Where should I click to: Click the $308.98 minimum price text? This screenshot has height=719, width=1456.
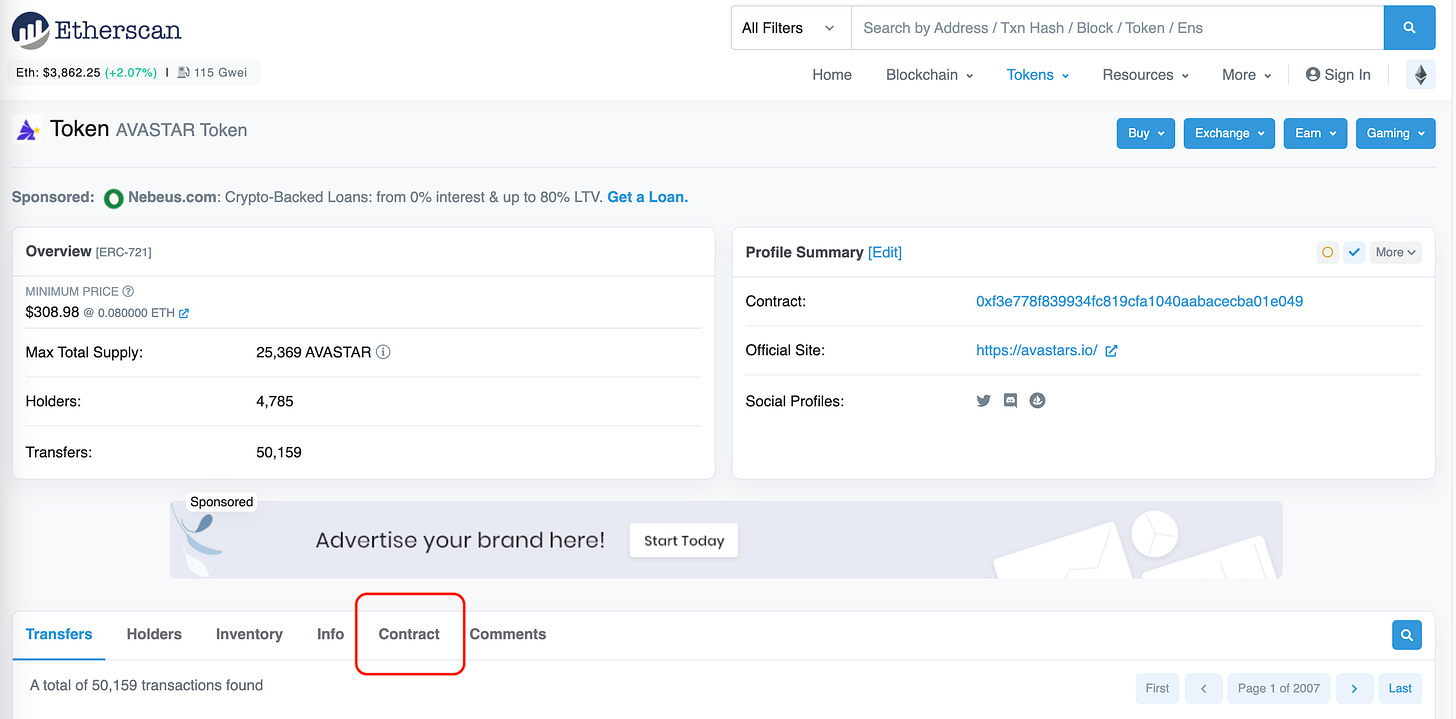52,312
